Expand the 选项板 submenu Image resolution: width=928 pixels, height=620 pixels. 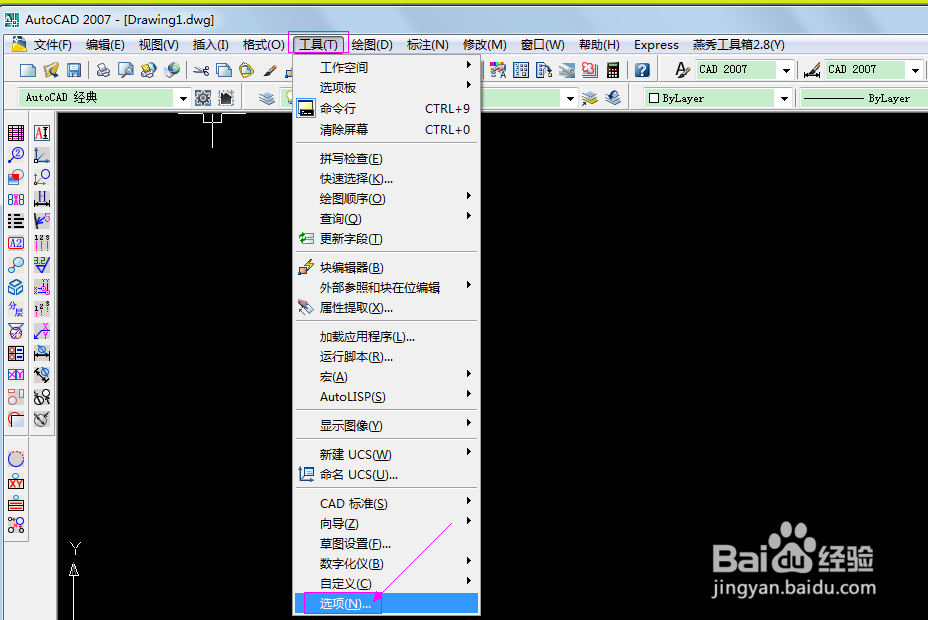pos(387,88)
